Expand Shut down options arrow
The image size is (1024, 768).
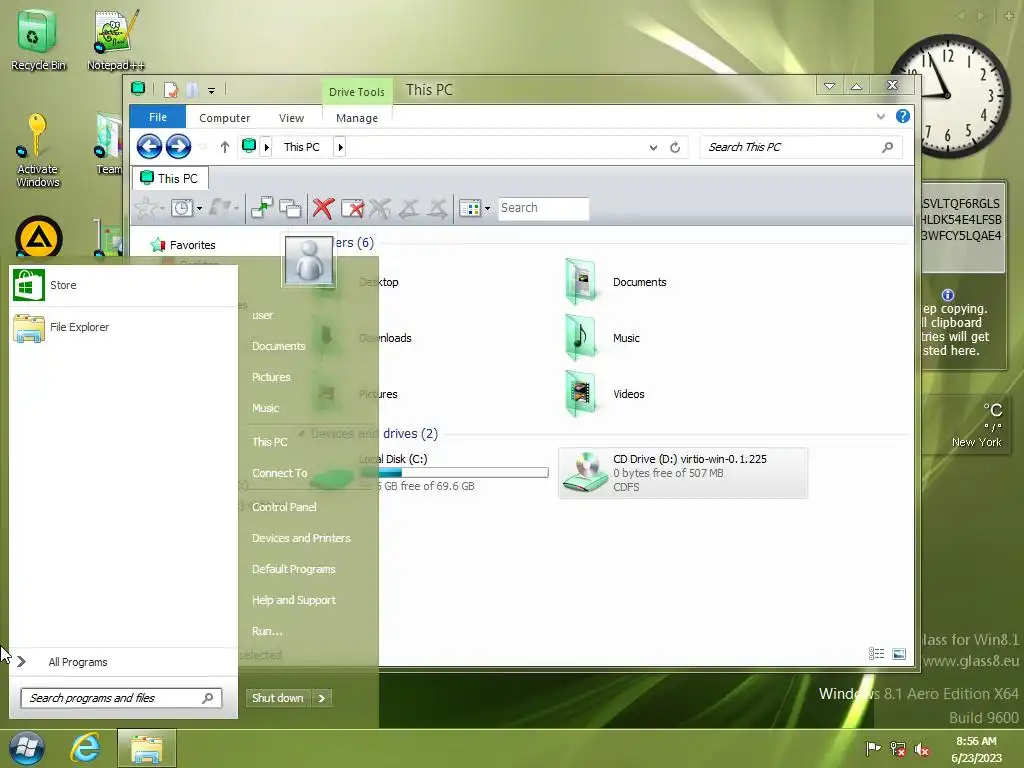(x=321, y=698)
